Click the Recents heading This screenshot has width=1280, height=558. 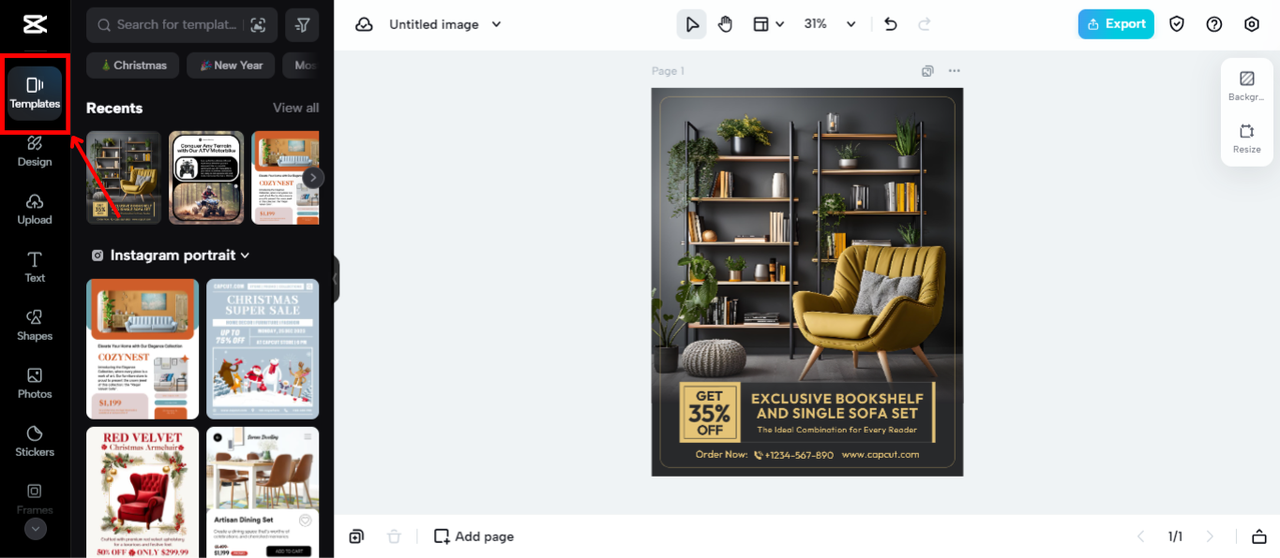coord(114,108)
